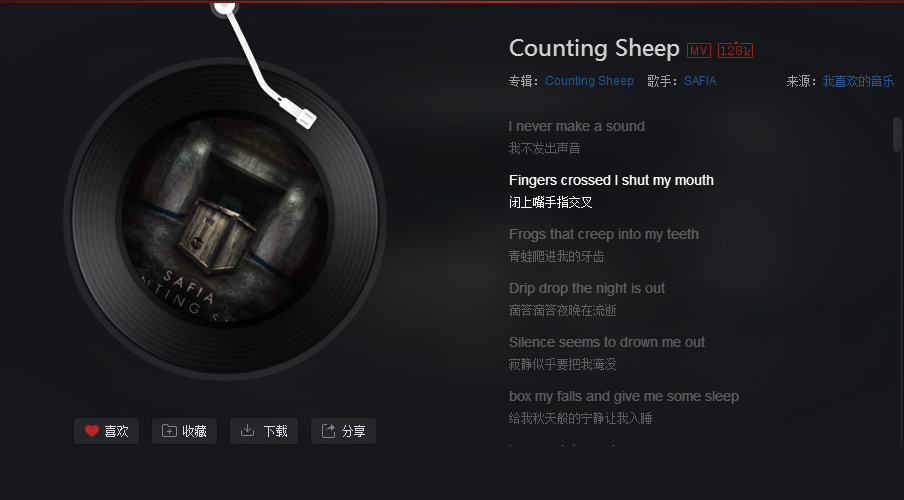Open the MV badge next to song title

pyautogui.click(x=699, y=51)
